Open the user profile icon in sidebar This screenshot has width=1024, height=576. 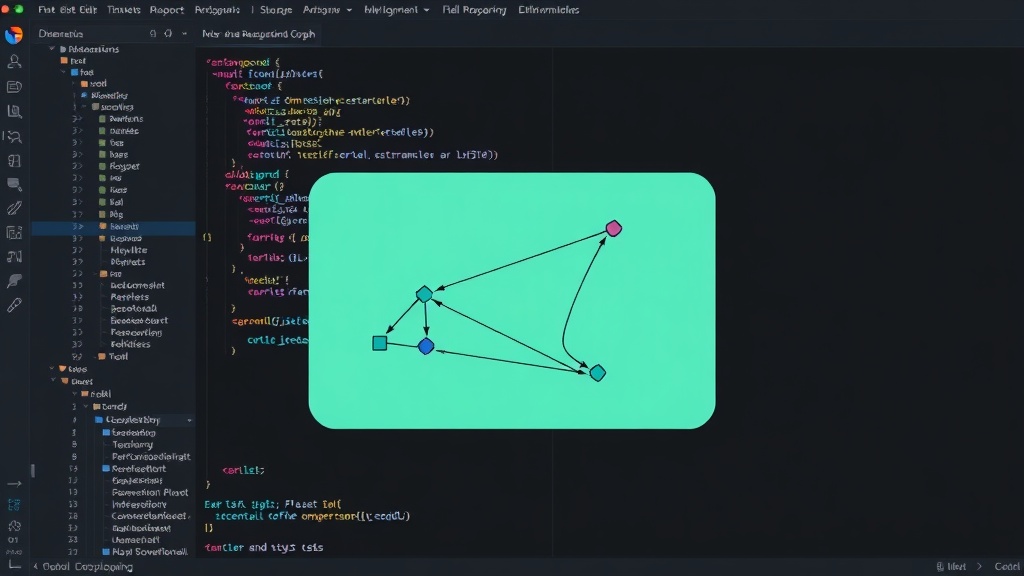coord(14,61)
